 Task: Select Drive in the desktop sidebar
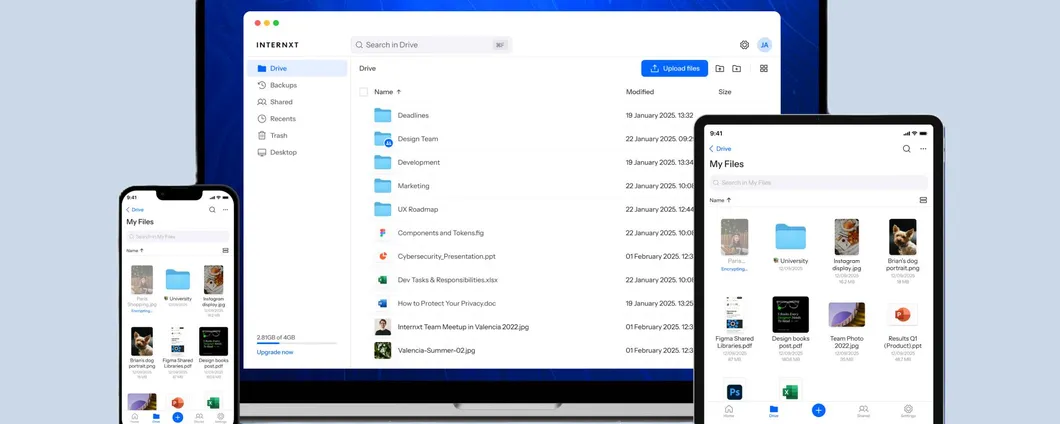point(297,68)
